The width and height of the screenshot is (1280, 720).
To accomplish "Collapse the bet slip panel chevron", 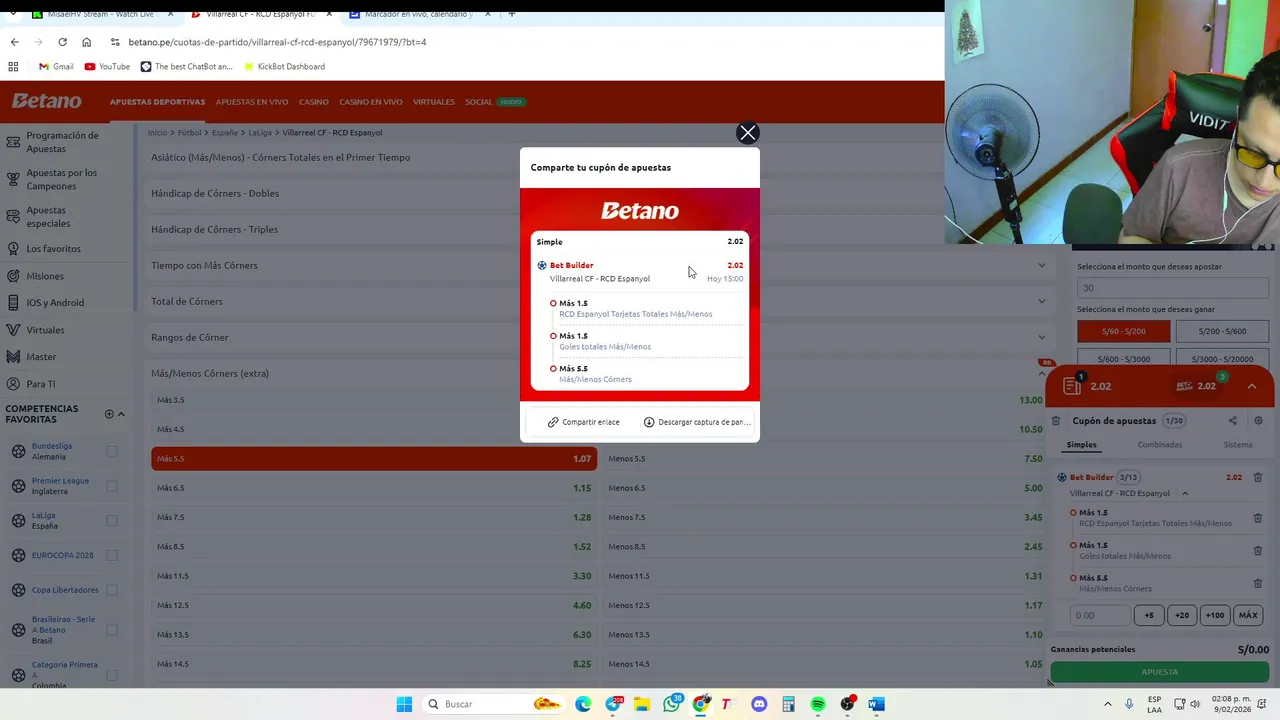I will click(x=1251, y=386).
